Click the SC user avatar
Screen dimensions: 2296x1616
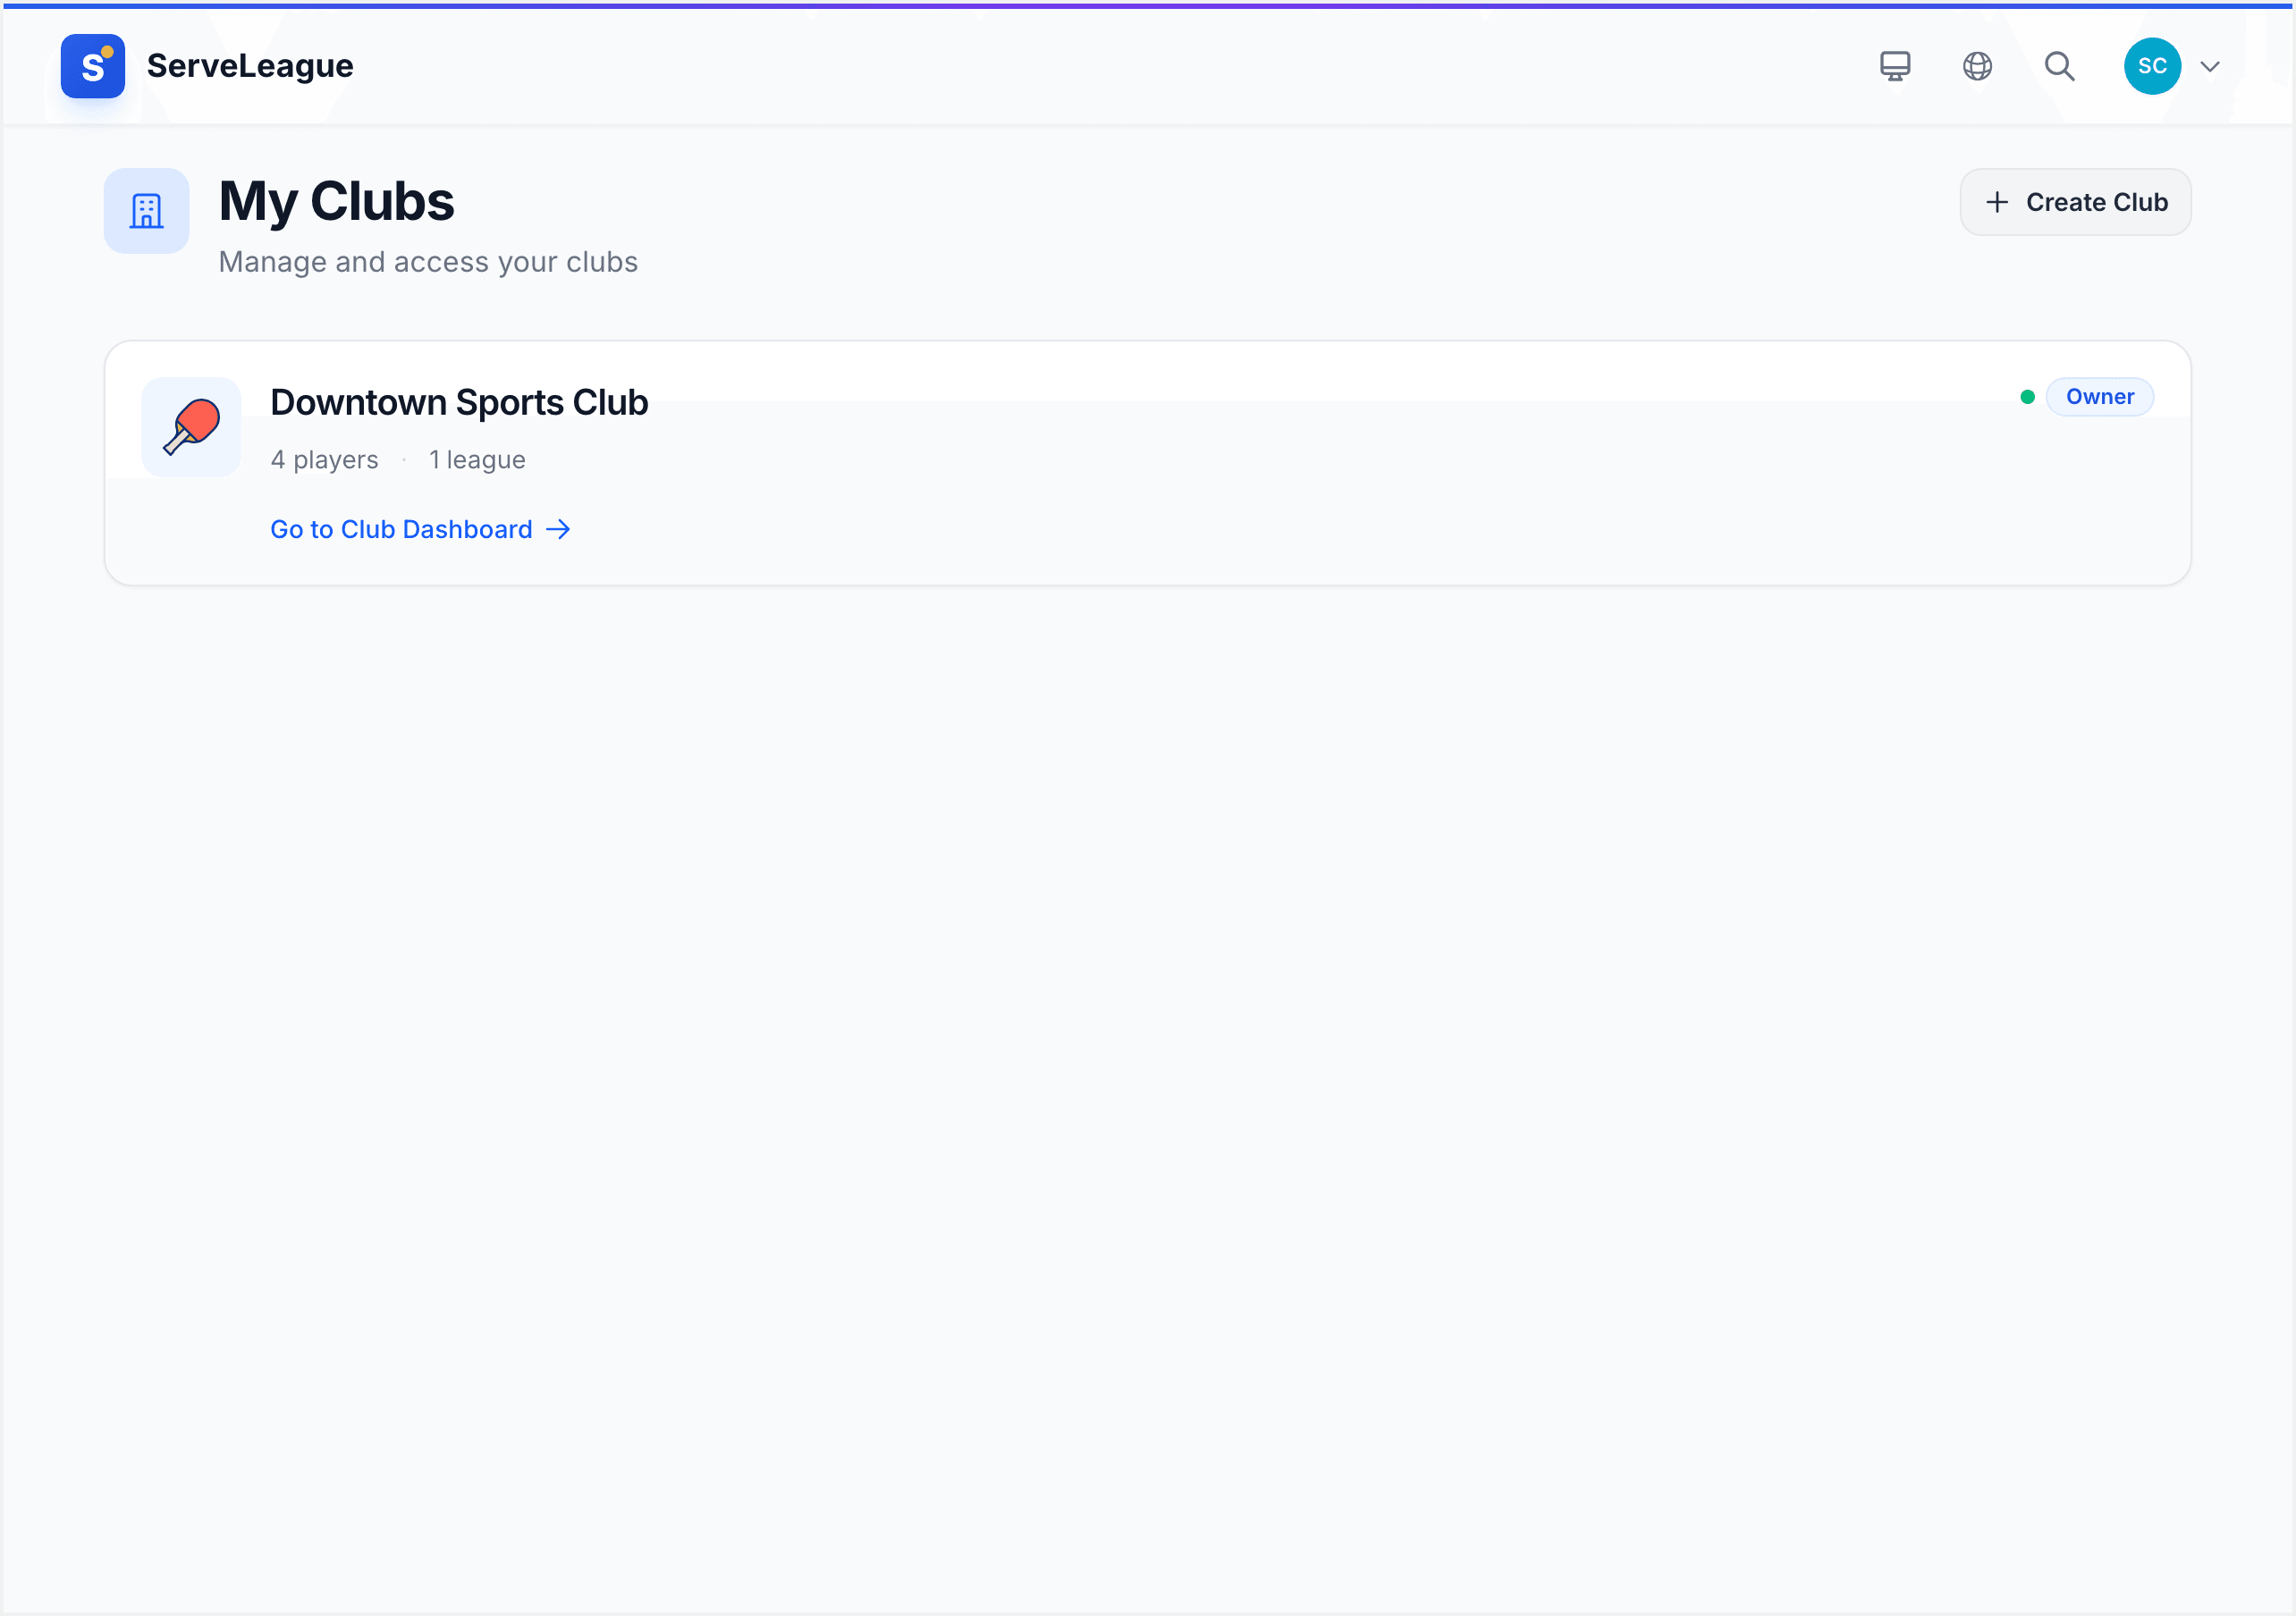coord(2152,66)
